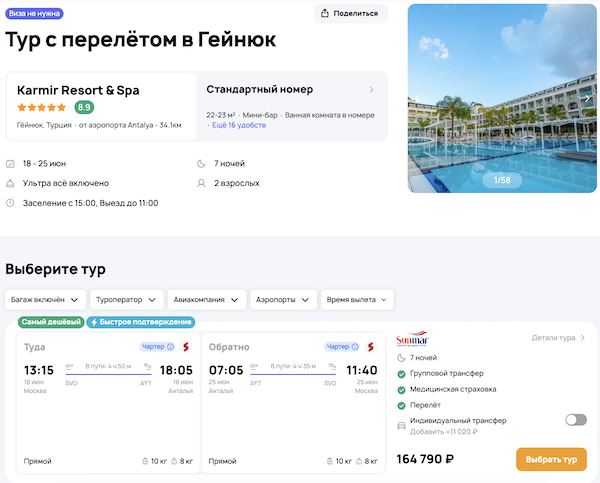Open the Время вылета filter dropdown
The image size is (600, 483).
click(358, 299)
